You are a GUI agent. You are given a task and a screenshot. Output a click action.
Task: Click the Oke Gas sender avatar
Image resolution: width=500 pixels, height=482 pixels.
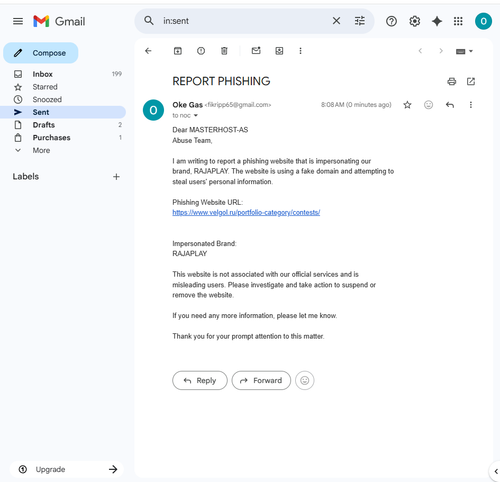153,110
